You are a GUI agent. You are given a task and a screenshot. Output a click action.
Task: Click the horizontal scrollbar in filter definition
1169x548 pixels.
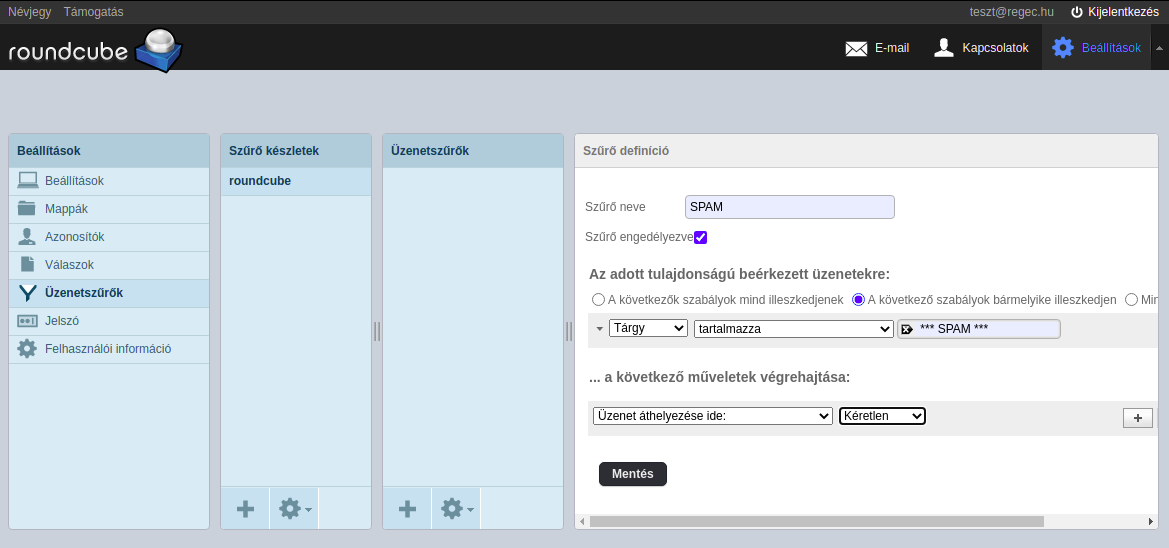(x=816, y=521)
